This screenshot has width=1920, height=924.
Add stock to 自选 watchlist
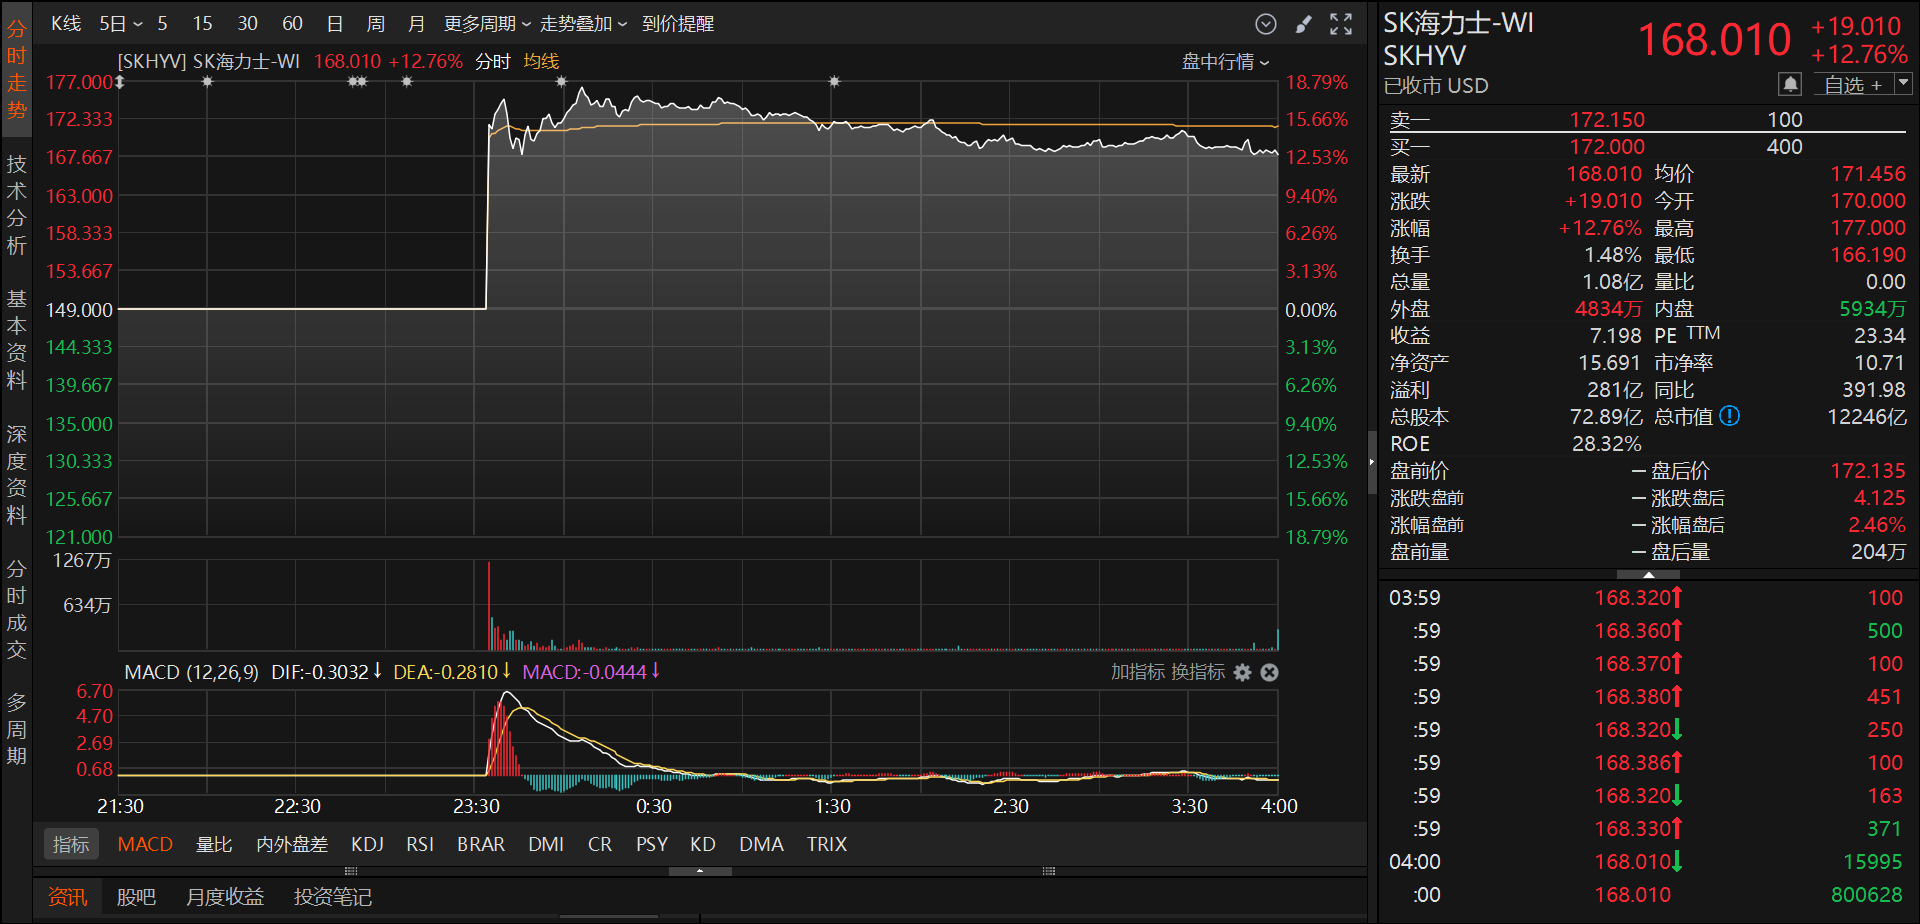(1853, 85)
